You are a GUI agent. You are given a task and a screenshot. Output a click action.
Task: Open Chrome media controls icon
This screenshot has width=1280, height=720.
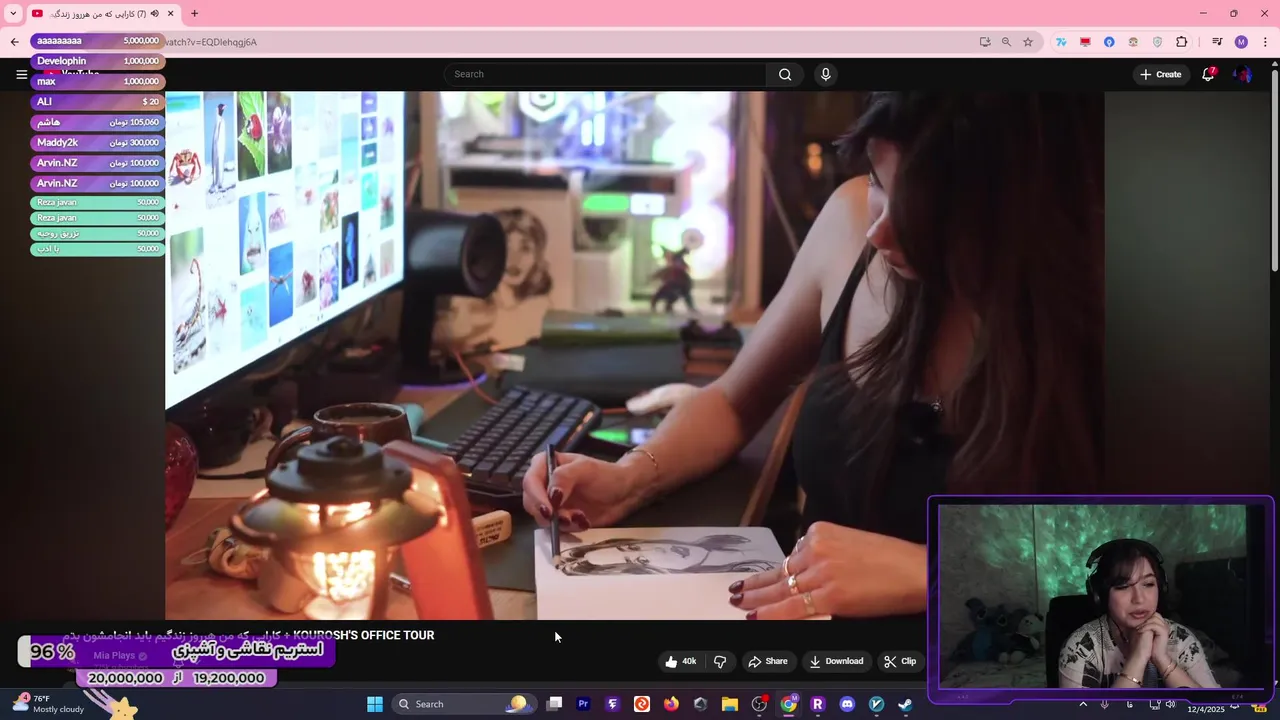[x=1217, y=42]
